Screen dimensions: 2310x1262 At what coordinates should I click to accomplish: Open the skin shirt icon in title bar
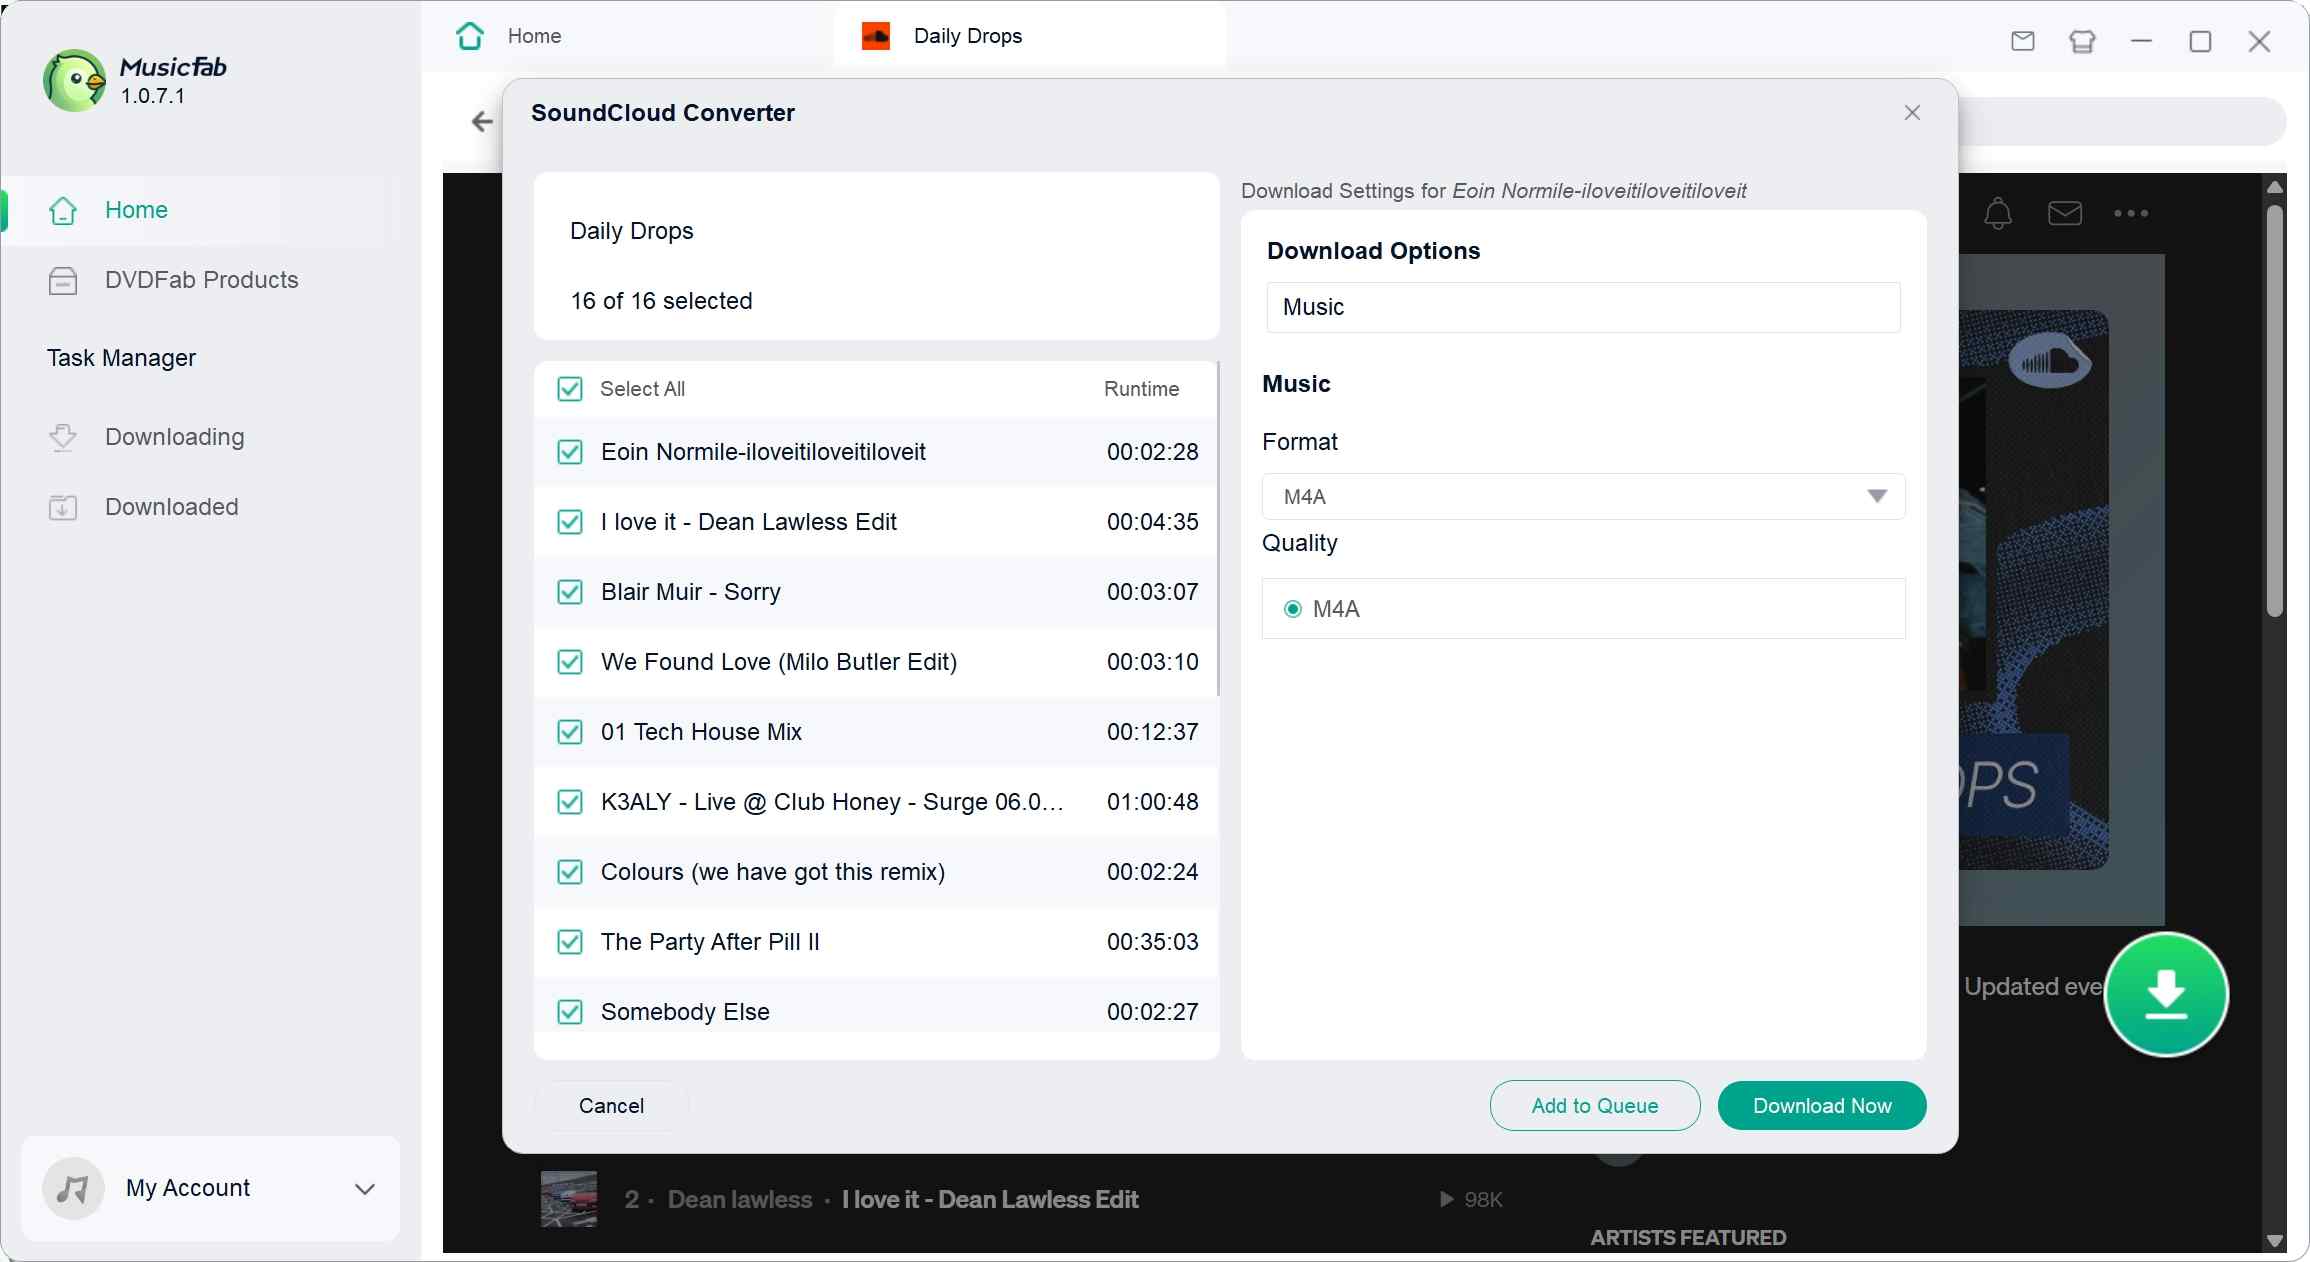(2082, 41)
